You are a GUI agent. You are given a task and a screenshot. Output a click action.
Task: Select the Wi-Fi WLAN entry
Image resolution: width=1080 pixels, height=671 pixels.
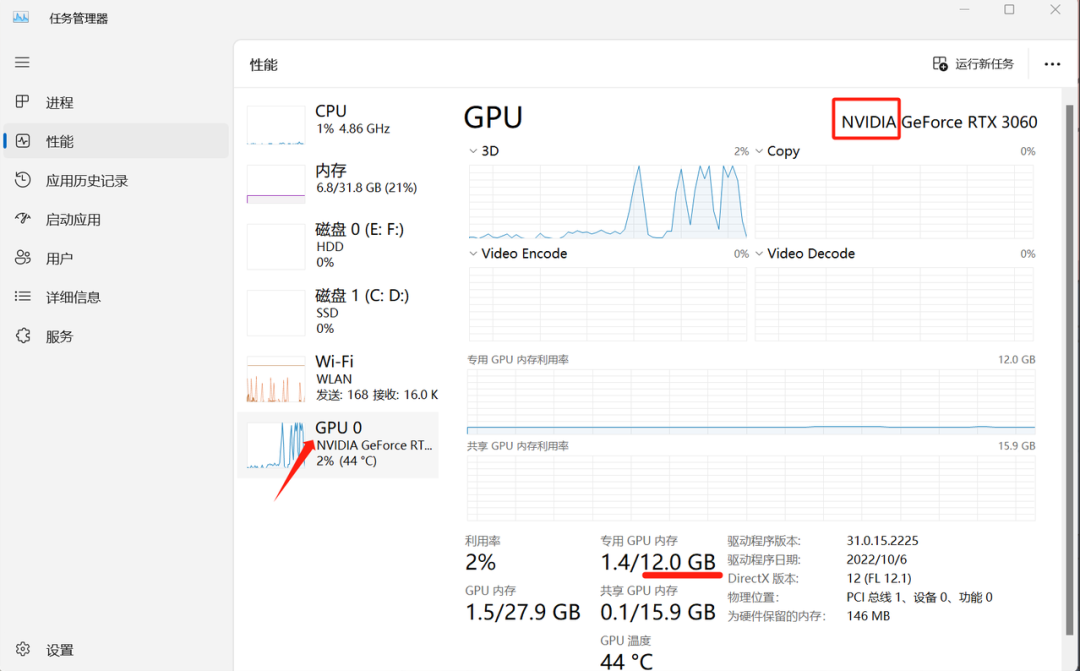click(x=338, y=377)
